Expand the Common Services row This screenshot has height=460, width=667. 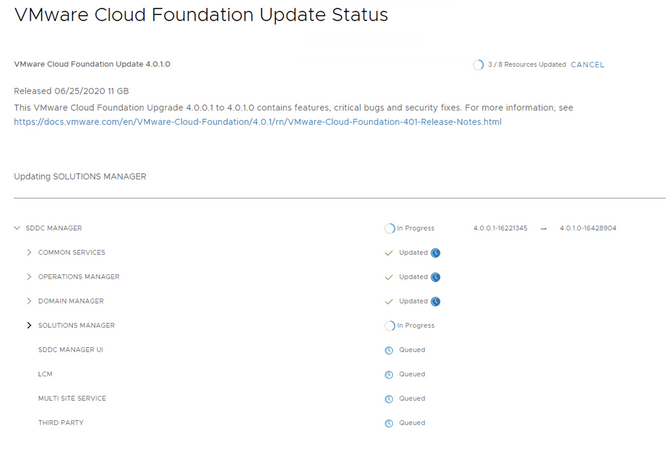coord(29,252)
